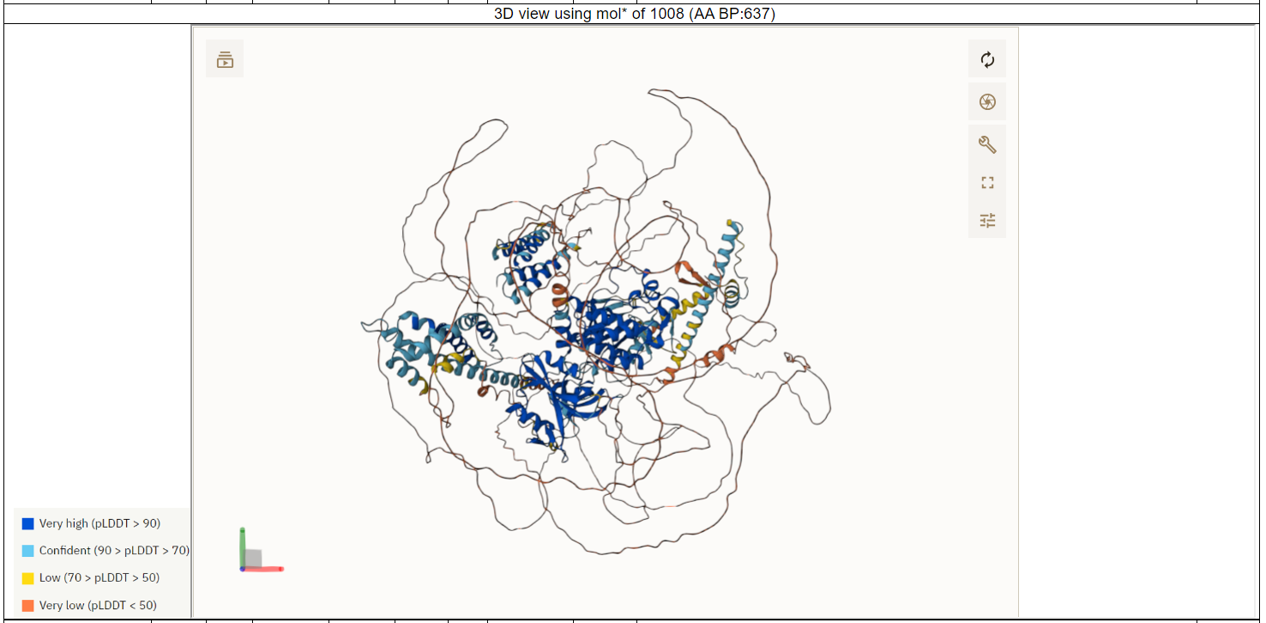Screen dimensions: 1266x623
Task: Open the animation playback icon at top-left
Action: point(225,60)
